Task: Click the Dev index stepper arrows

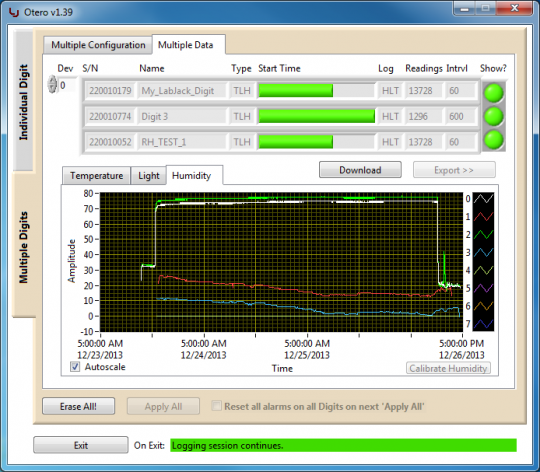Action: coord(52,84)
